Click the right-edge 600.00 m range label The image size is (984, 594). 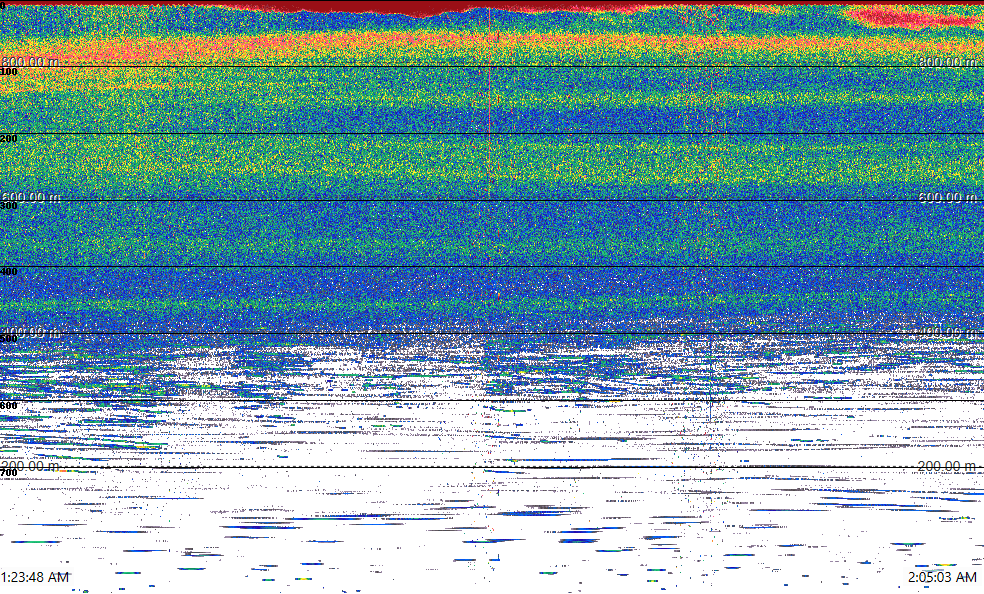948,197
